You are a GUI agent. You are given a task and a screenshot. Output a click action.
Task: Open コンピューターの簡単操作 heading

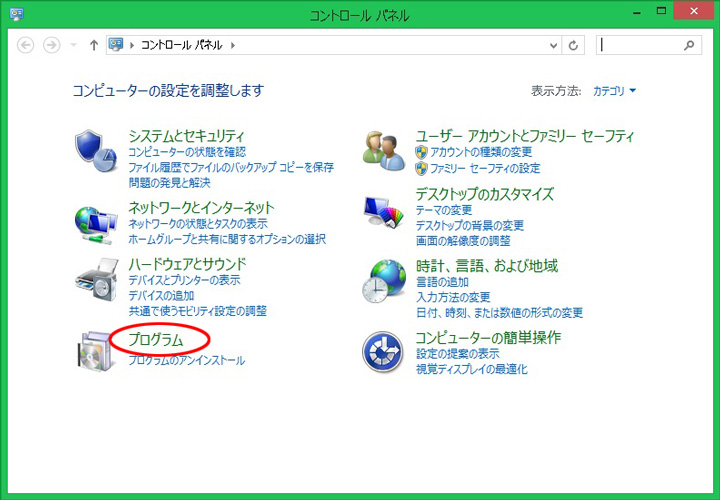[488, 337]
